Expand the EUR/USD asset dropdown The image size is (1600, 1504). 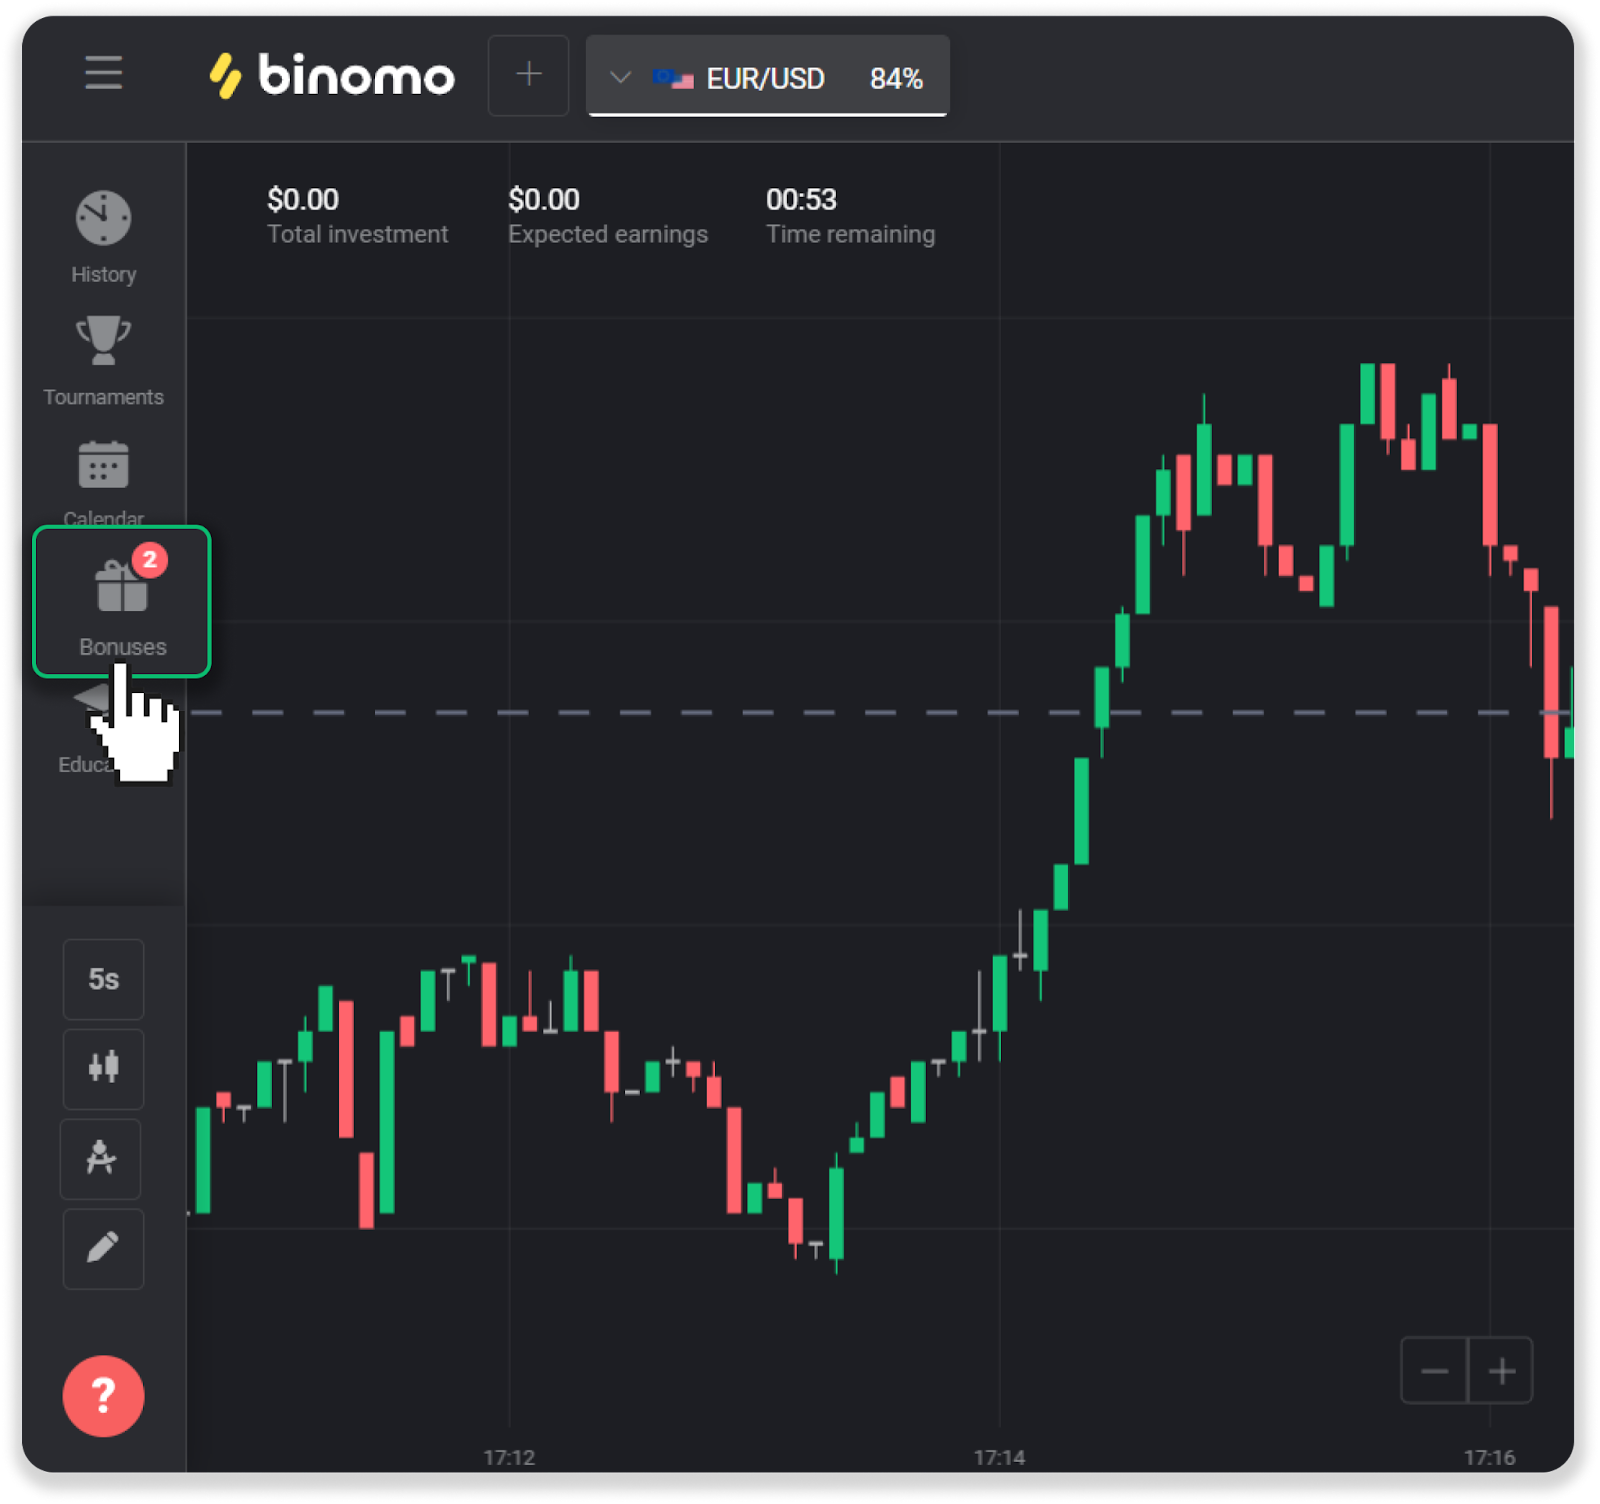pos(620,77)
